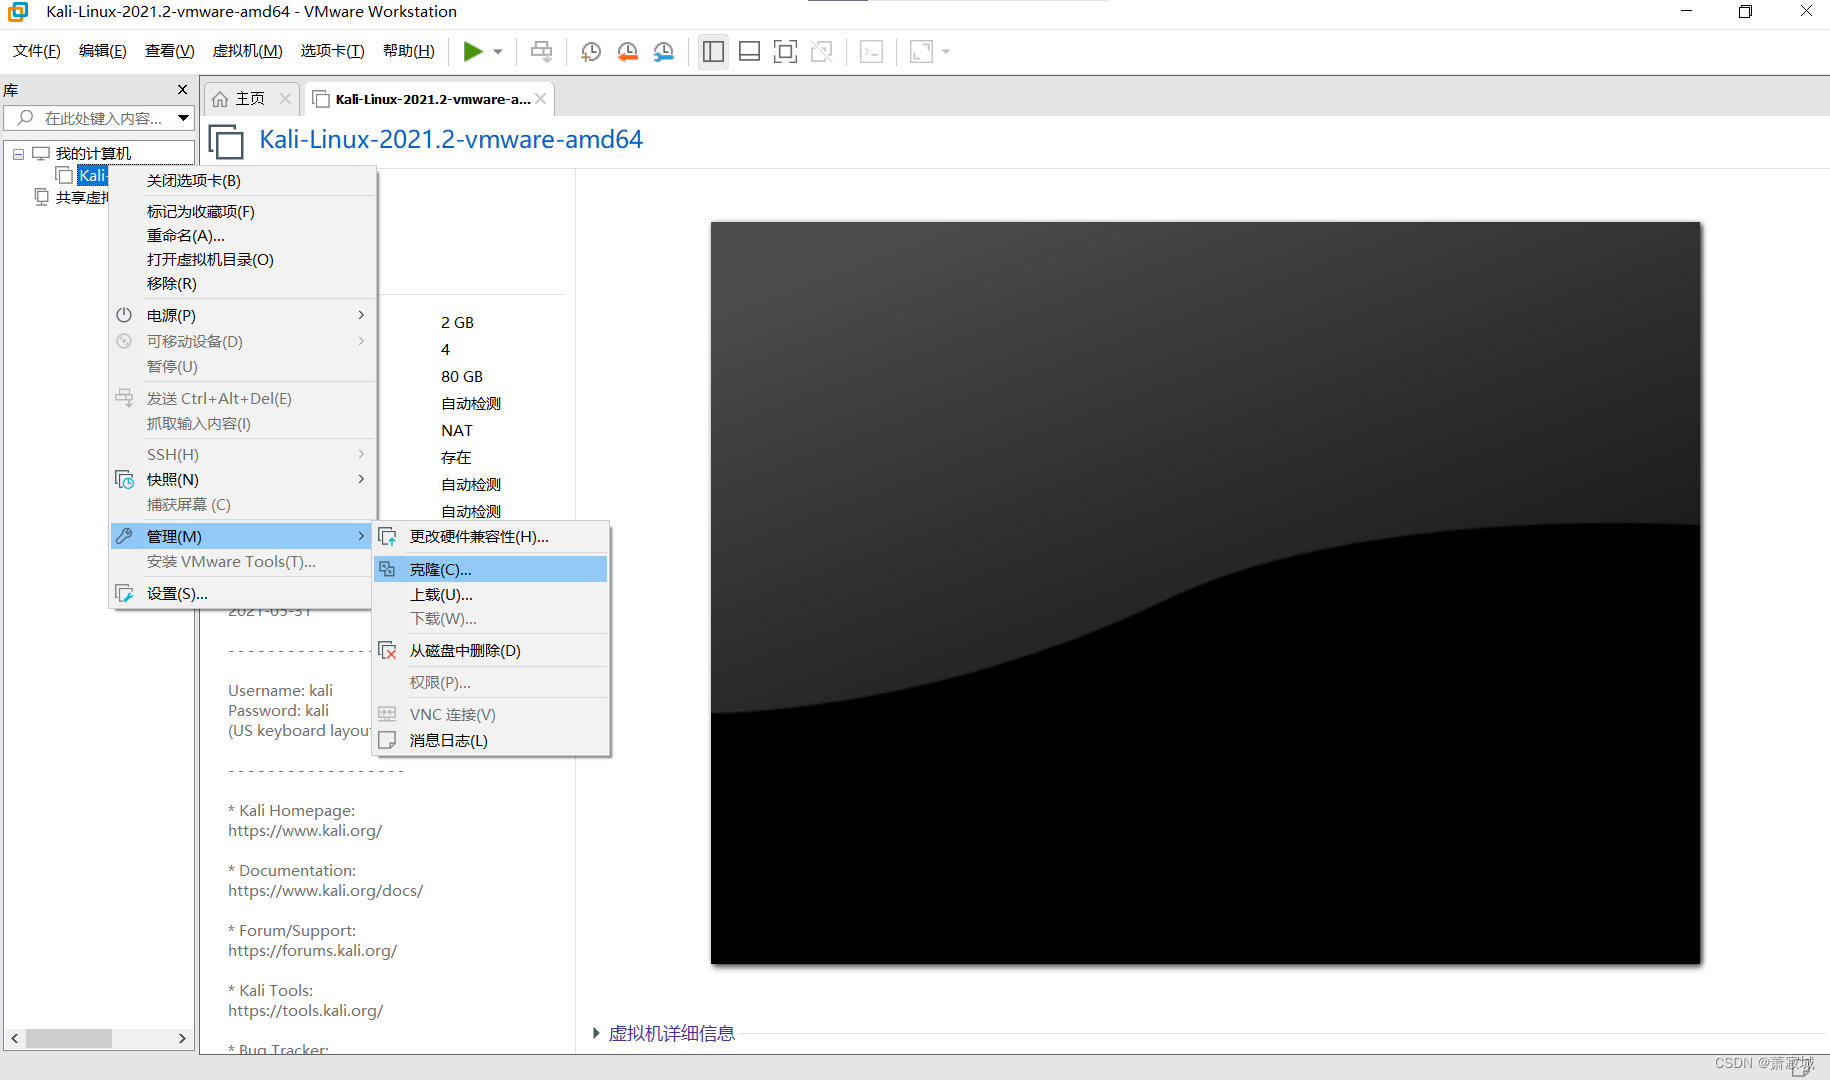Click the NAT network adapter value

click(x=457, y=431)
